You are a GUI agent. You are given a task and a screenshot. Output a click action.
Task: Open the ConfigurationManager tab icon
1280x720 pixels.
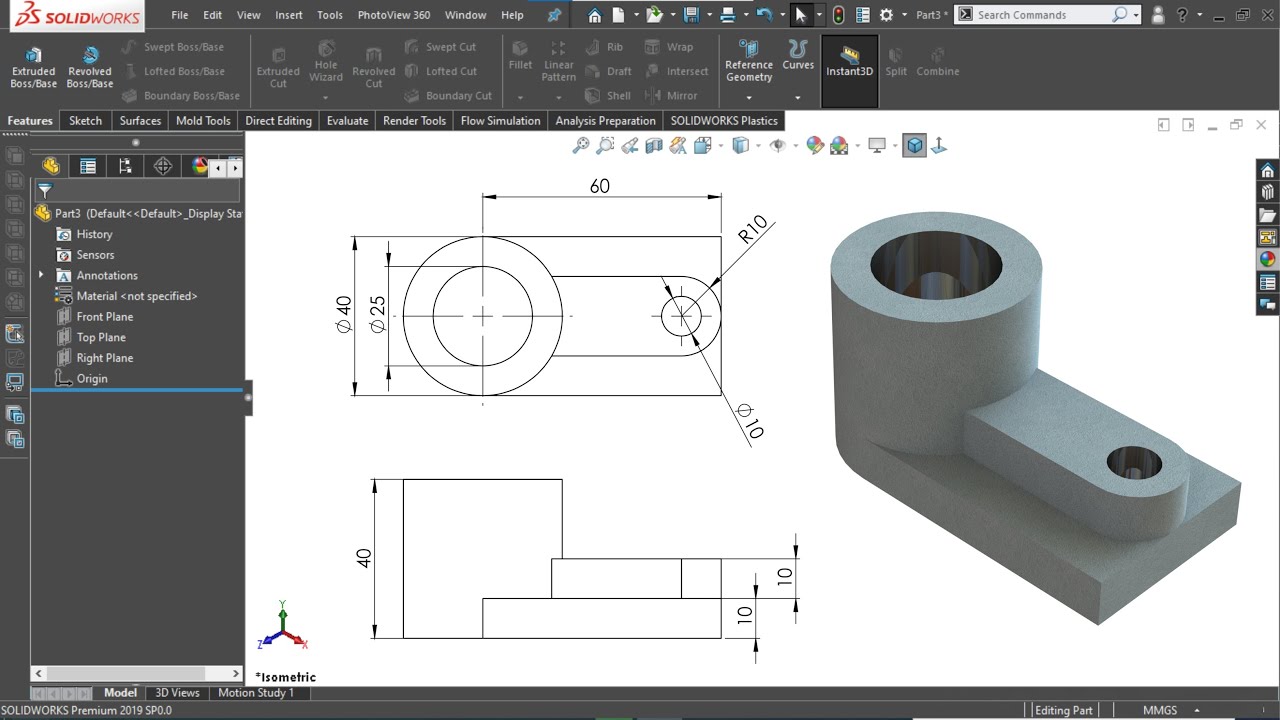(125, 166)
